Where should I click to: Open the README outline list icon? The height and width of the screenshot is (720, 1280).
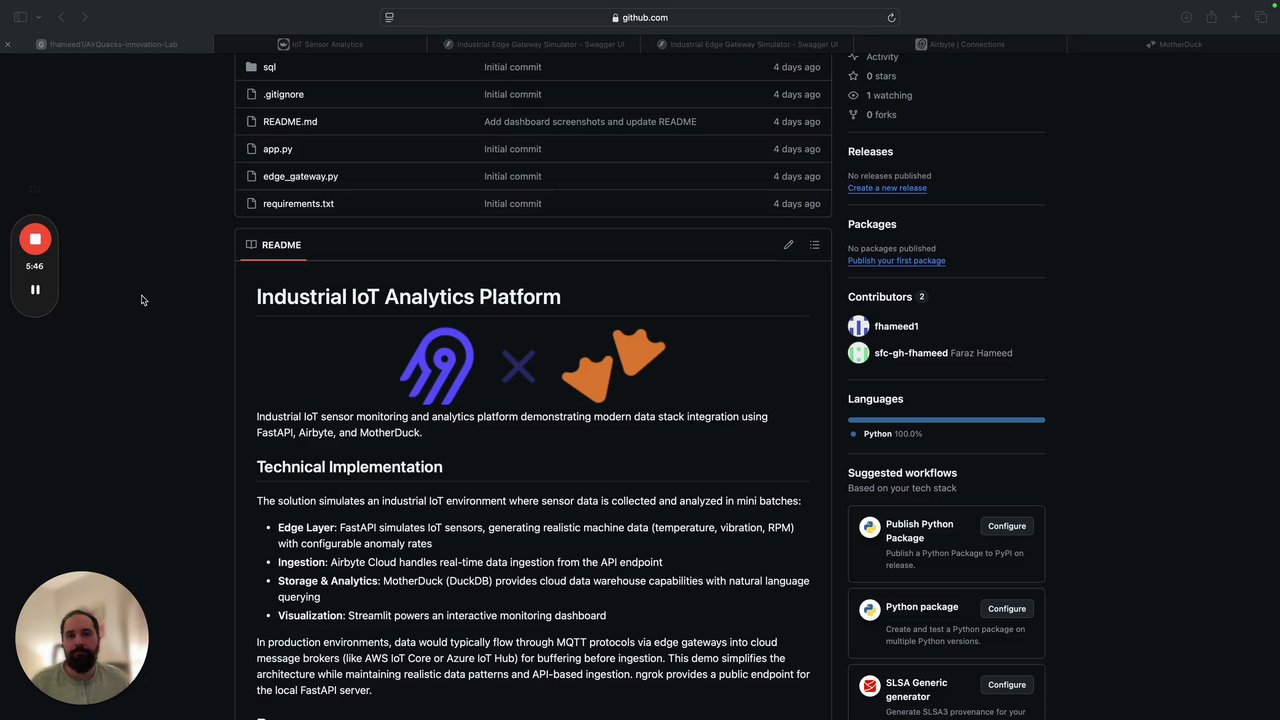point(814,245)
